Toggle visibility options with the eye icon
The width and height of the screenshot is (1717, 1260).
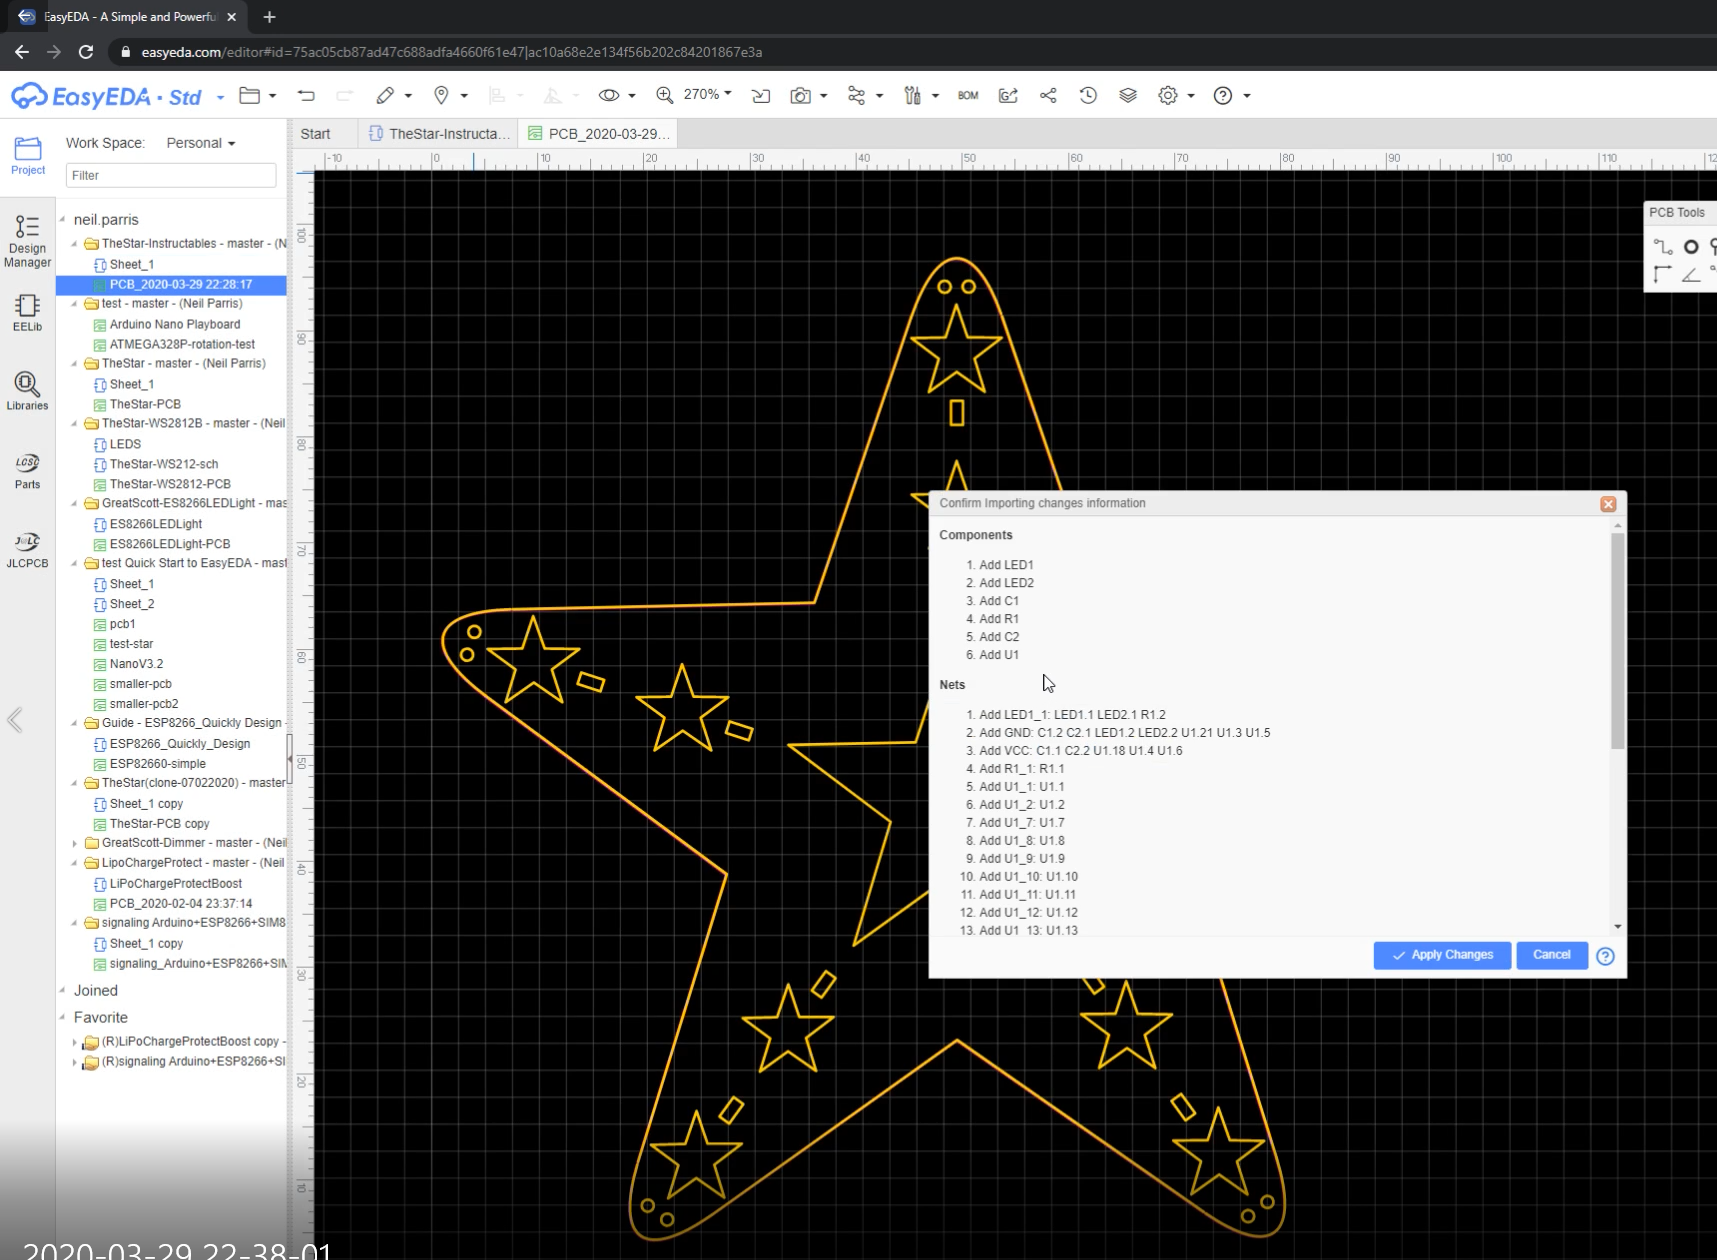[611, 95]
